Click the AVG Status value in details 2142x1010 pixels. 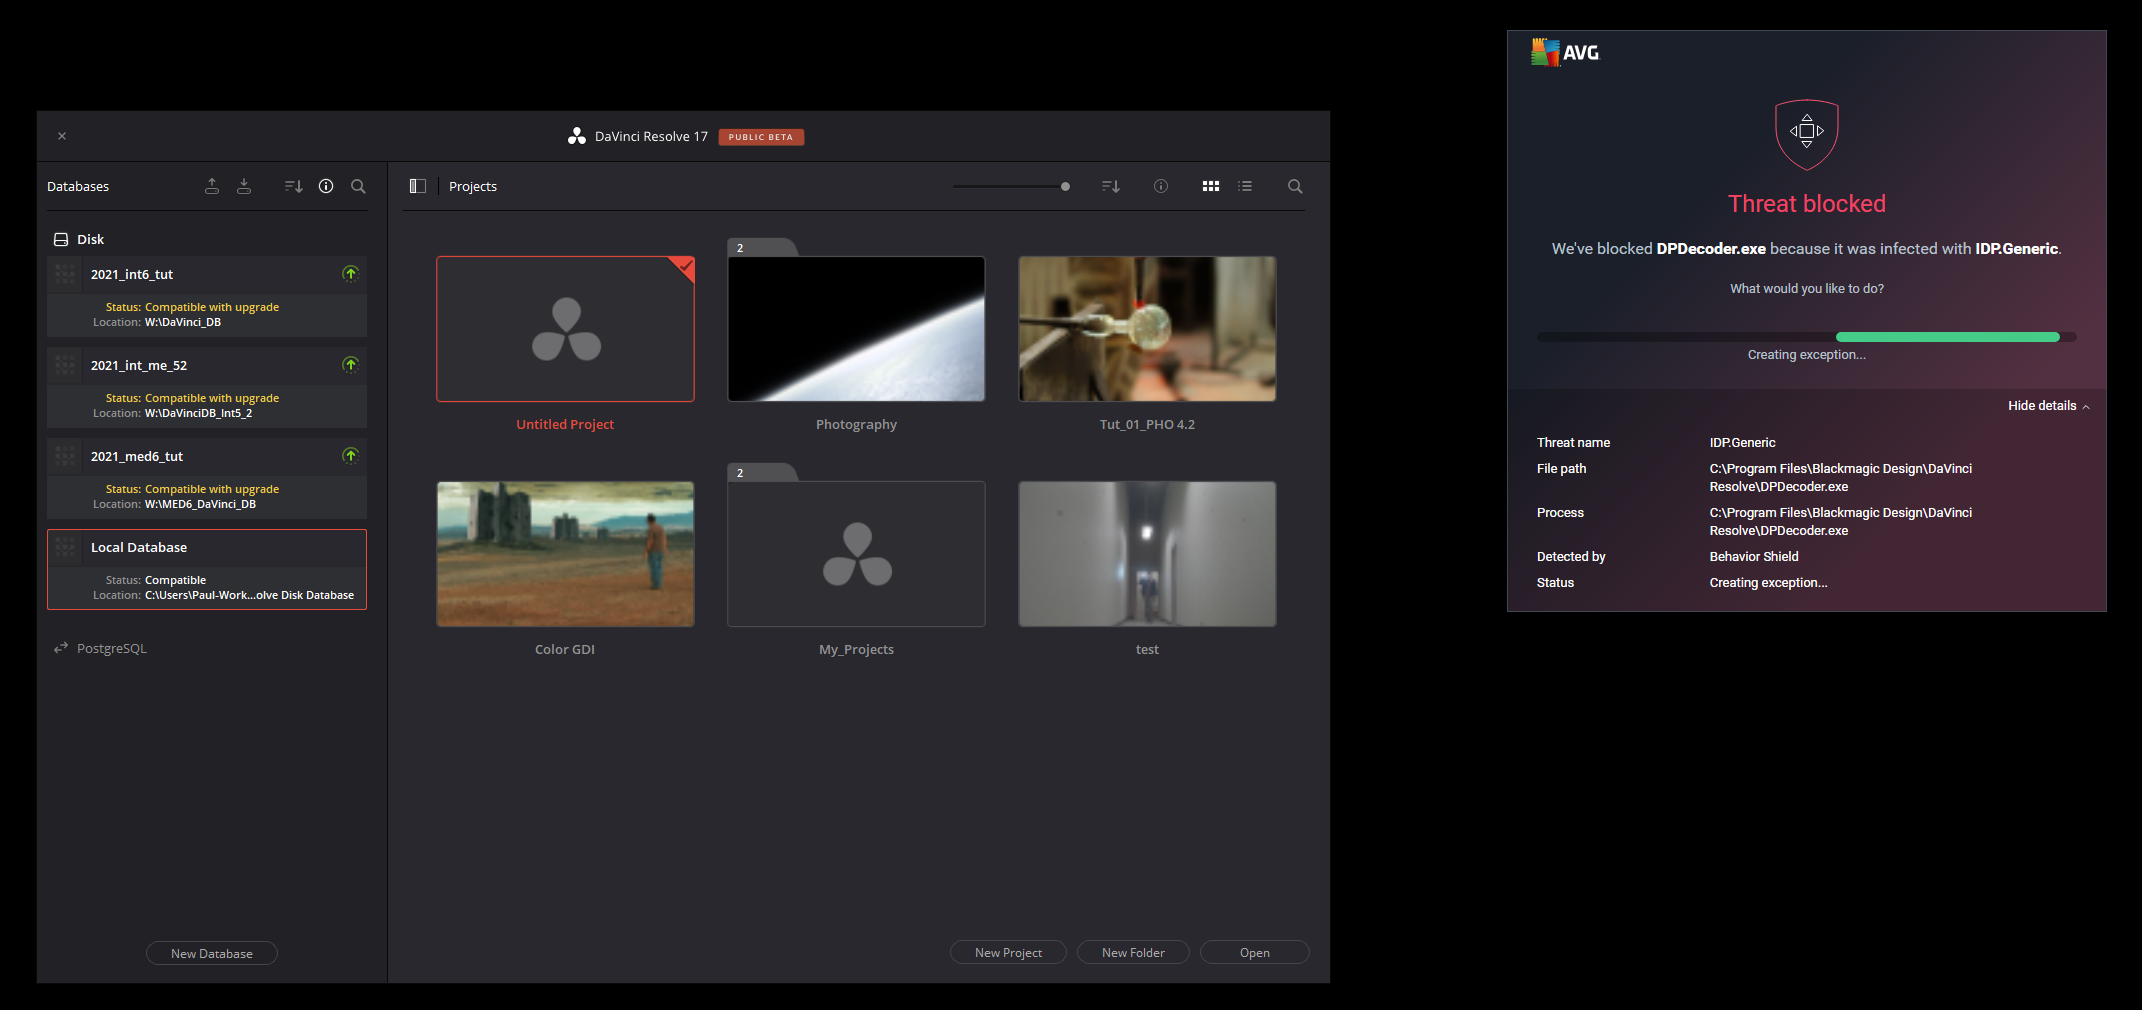point(1768,582)
